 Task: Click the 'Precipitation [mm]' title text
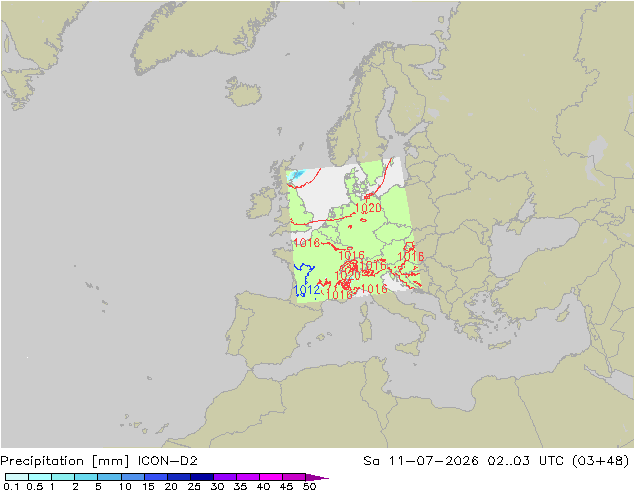click(65, 461)
